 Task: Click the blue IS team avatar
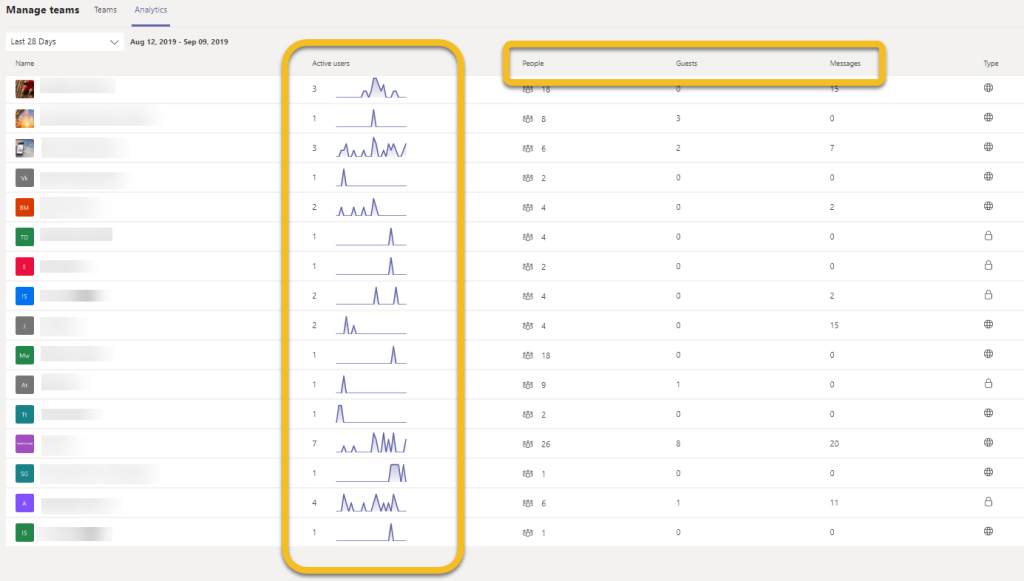tap(25, 296)
